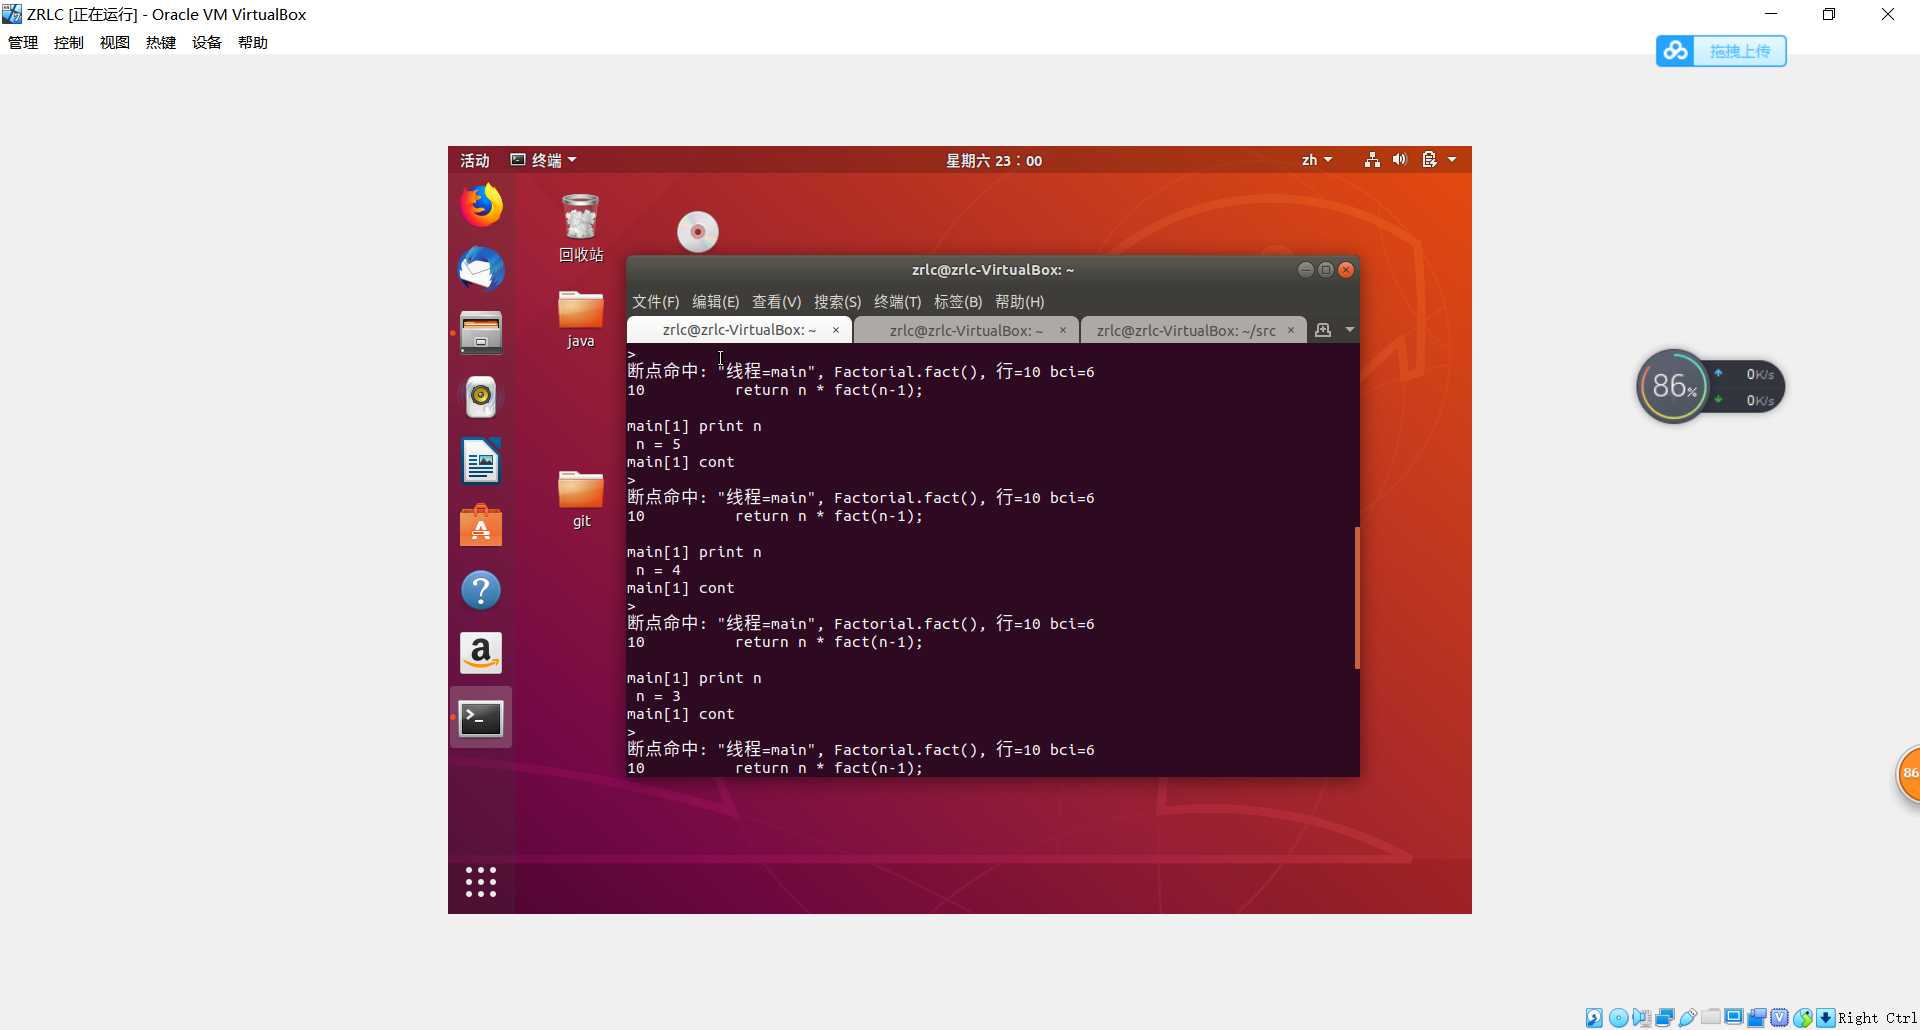The width and height of the screenshot is (1920, 1030).
Task: Expand the terminal tab list dropdown arrow
Action: click(1349, 330)
